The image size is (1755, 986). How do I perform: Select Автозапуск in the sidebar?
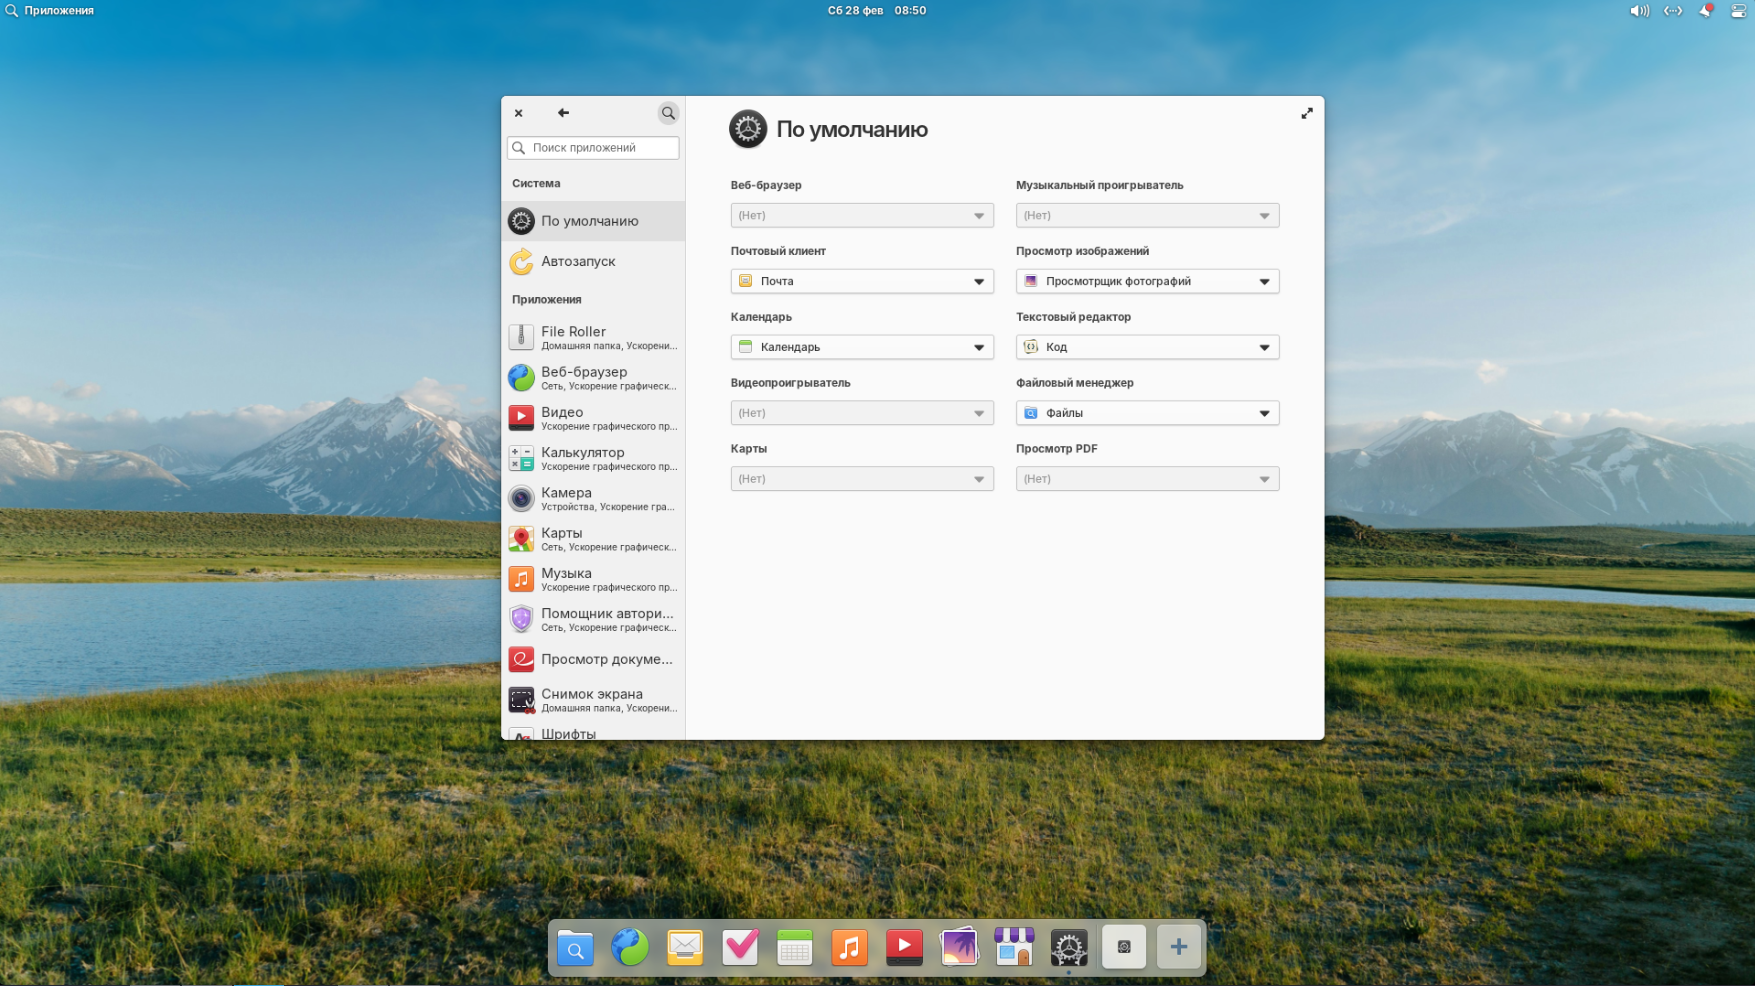593,261
